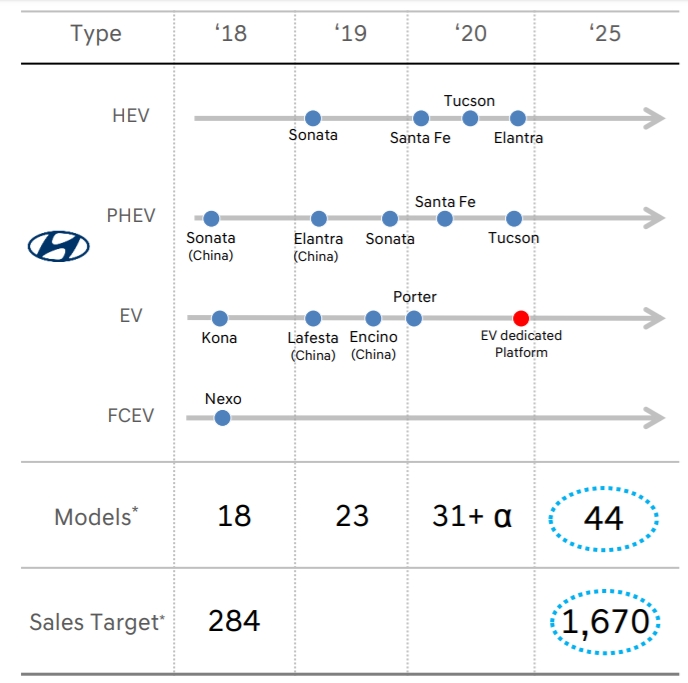This screenshot has height=683, width=688.
Task: Click the dotted oval around 44
Action: pyautogui.click(x=604, y=517)
